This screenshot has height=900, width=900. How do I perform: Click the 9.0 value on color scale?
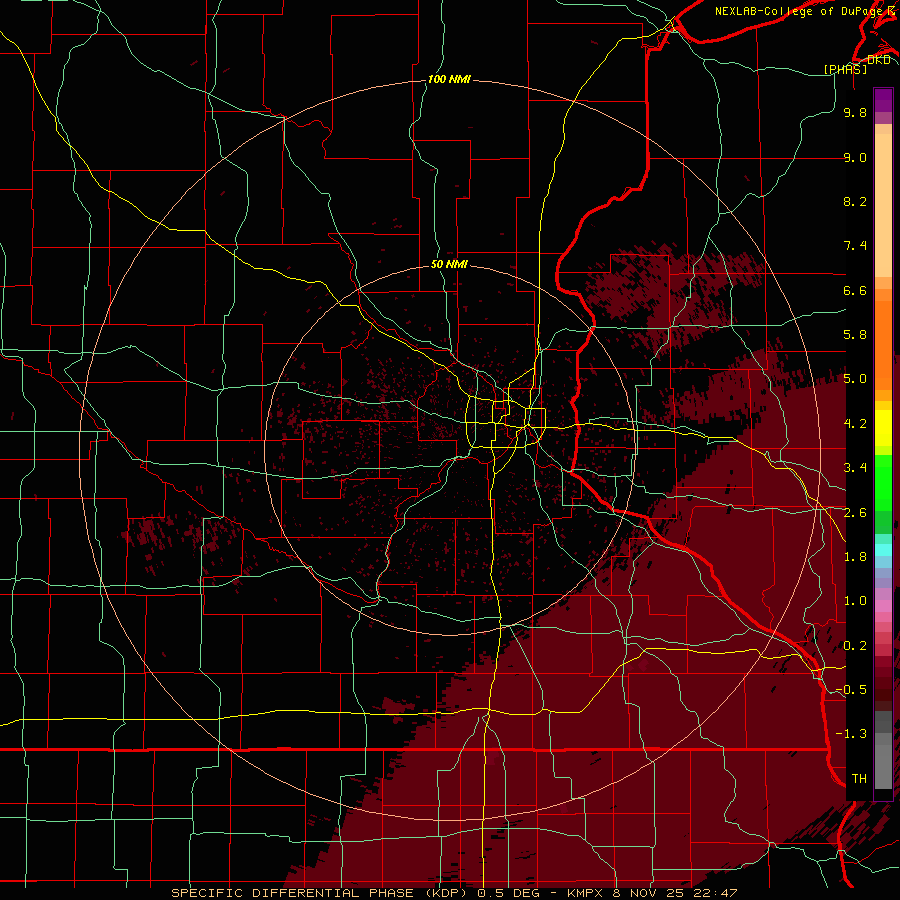coord(855,157)
